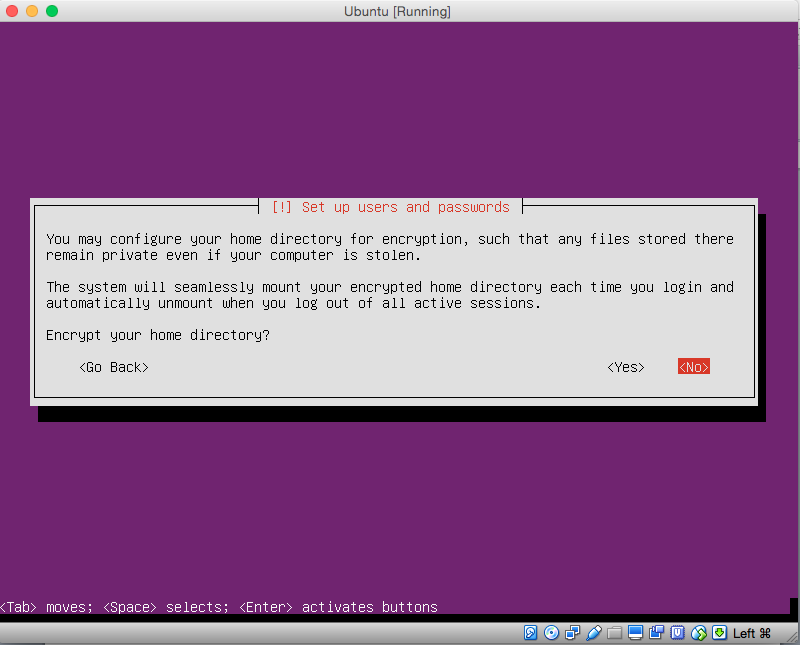Click the shared folders status icon
The image size is (800, 645).
pyautogui.click(x=615, y=633)
